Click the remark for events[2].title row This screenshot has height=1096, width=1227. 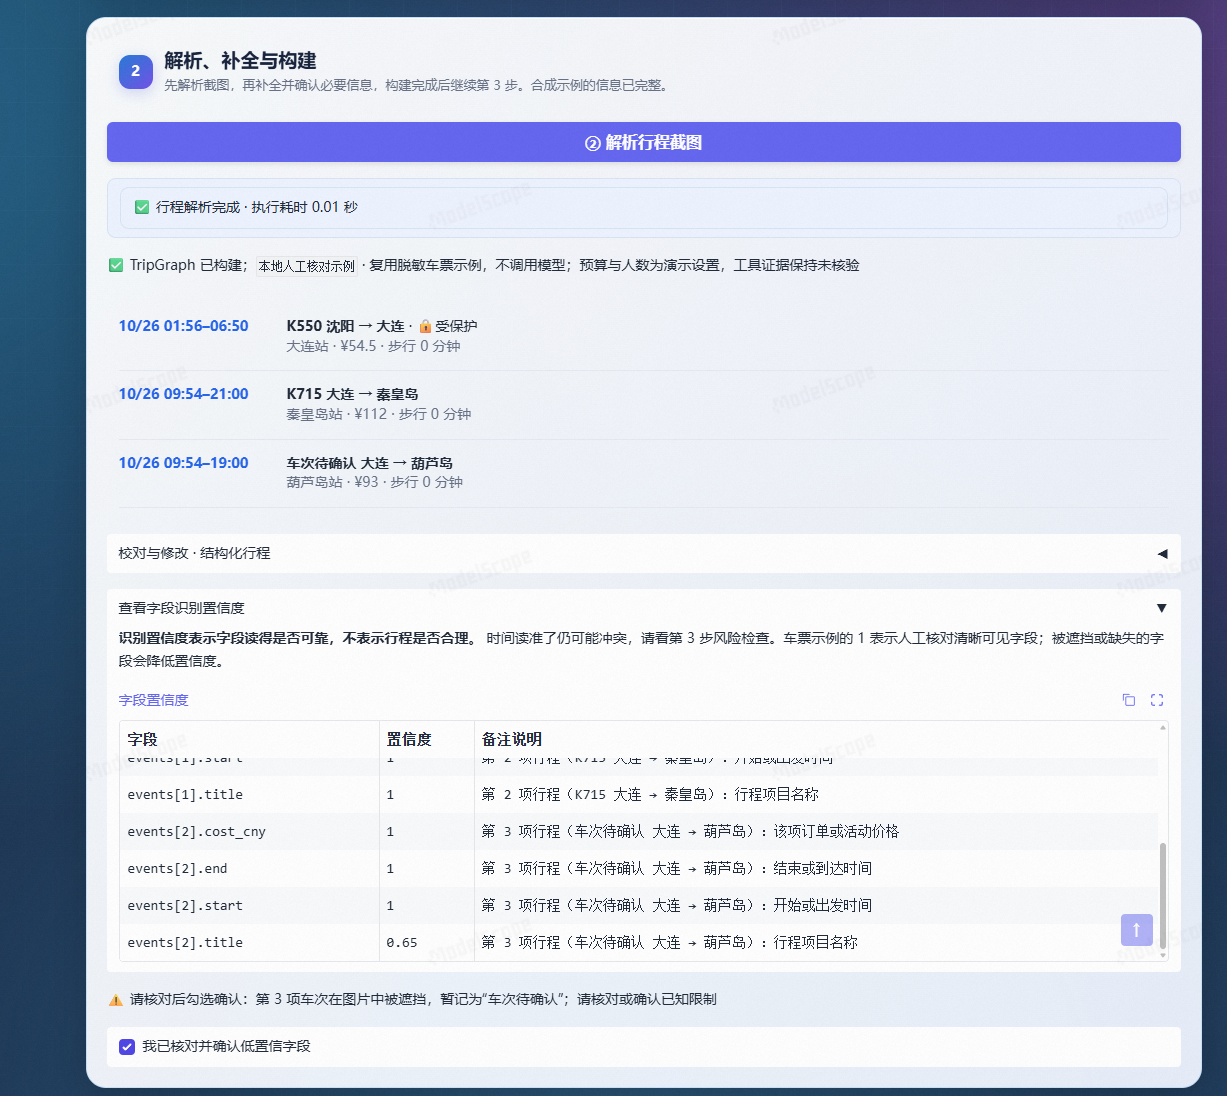(x=669, y=942)
